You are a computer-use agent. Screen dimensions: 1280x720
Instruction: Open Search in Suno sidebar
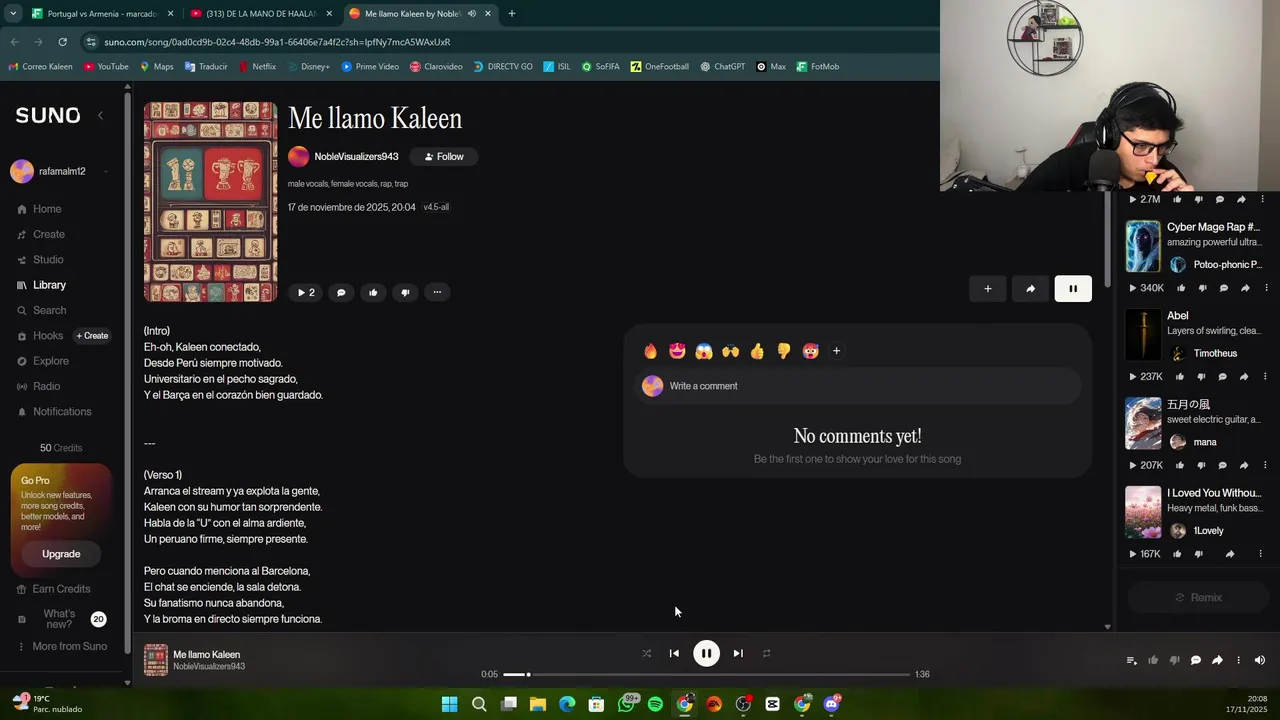(x=42, y=310)
